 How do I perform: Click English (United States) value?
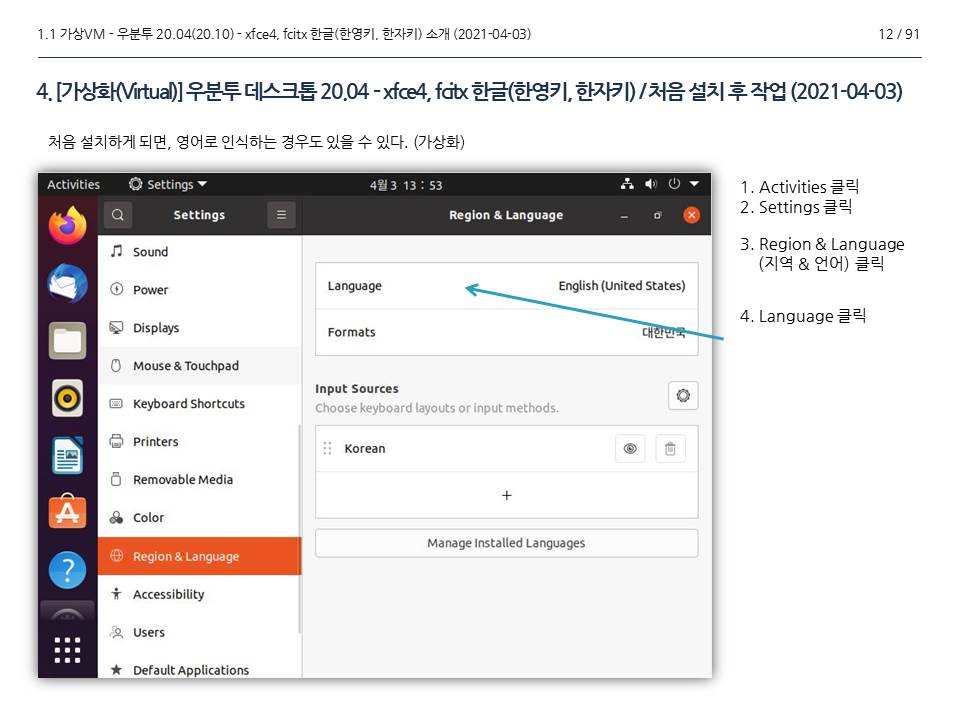click(x=621, y=286)
